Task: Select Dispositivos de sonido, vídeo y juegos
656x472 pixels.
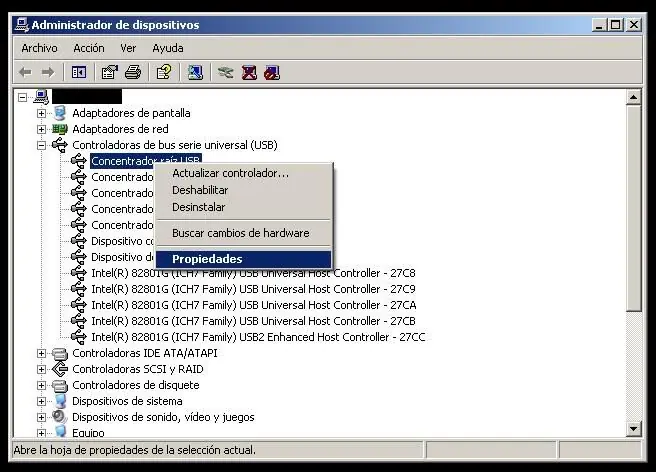Action: (x=163, y=417)
